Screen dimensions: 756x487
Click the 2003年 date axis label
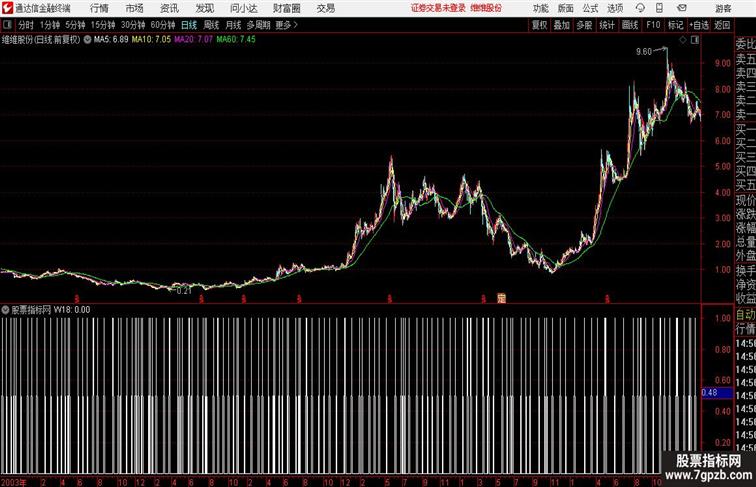14,482
